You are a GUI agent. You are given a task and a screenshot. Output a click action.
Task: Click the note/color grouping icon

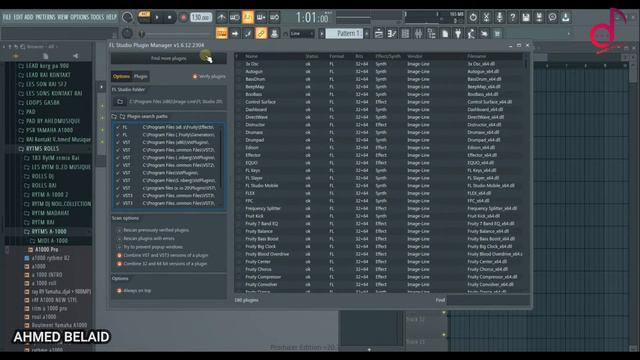[274, 33]
